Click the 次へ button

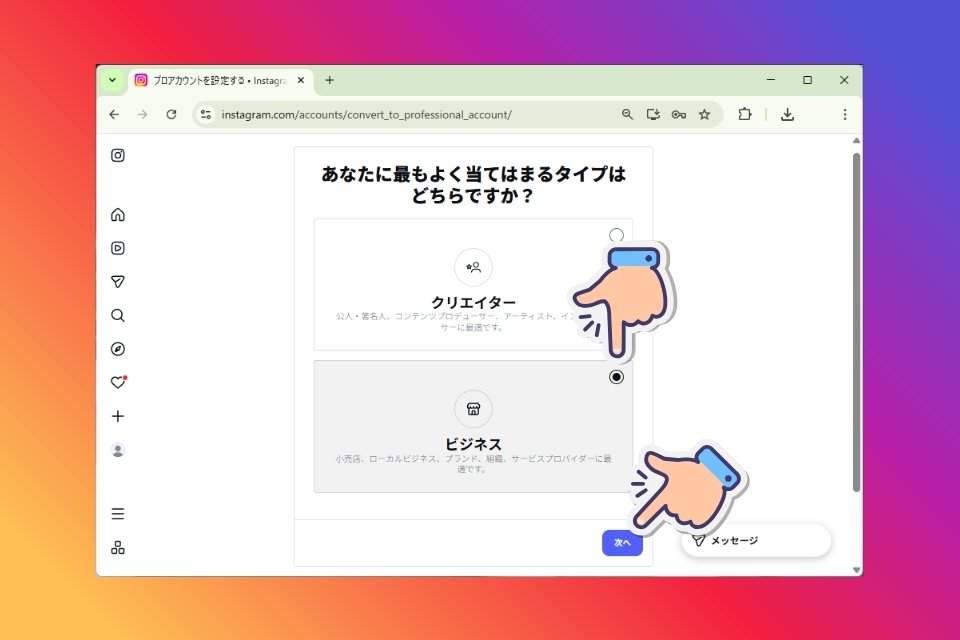(622, 543)
